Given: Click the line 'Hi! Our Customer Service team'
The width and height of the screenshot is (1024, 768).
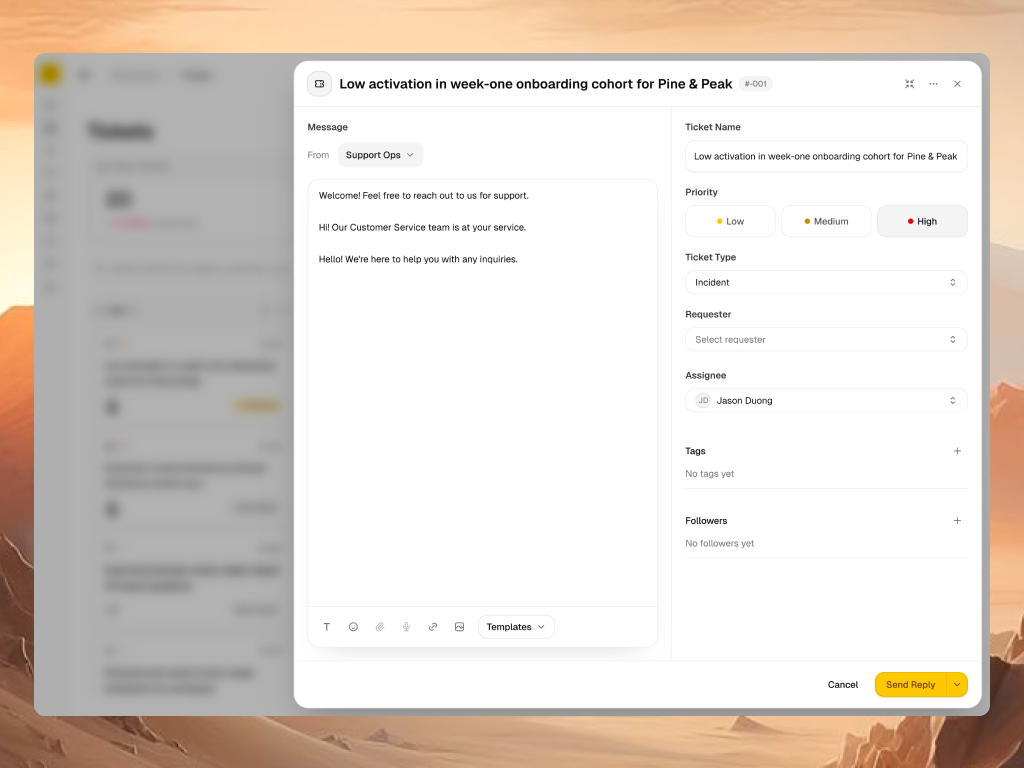Looking at the screenshot, I should pyautogui.click(x=423, y=227).
